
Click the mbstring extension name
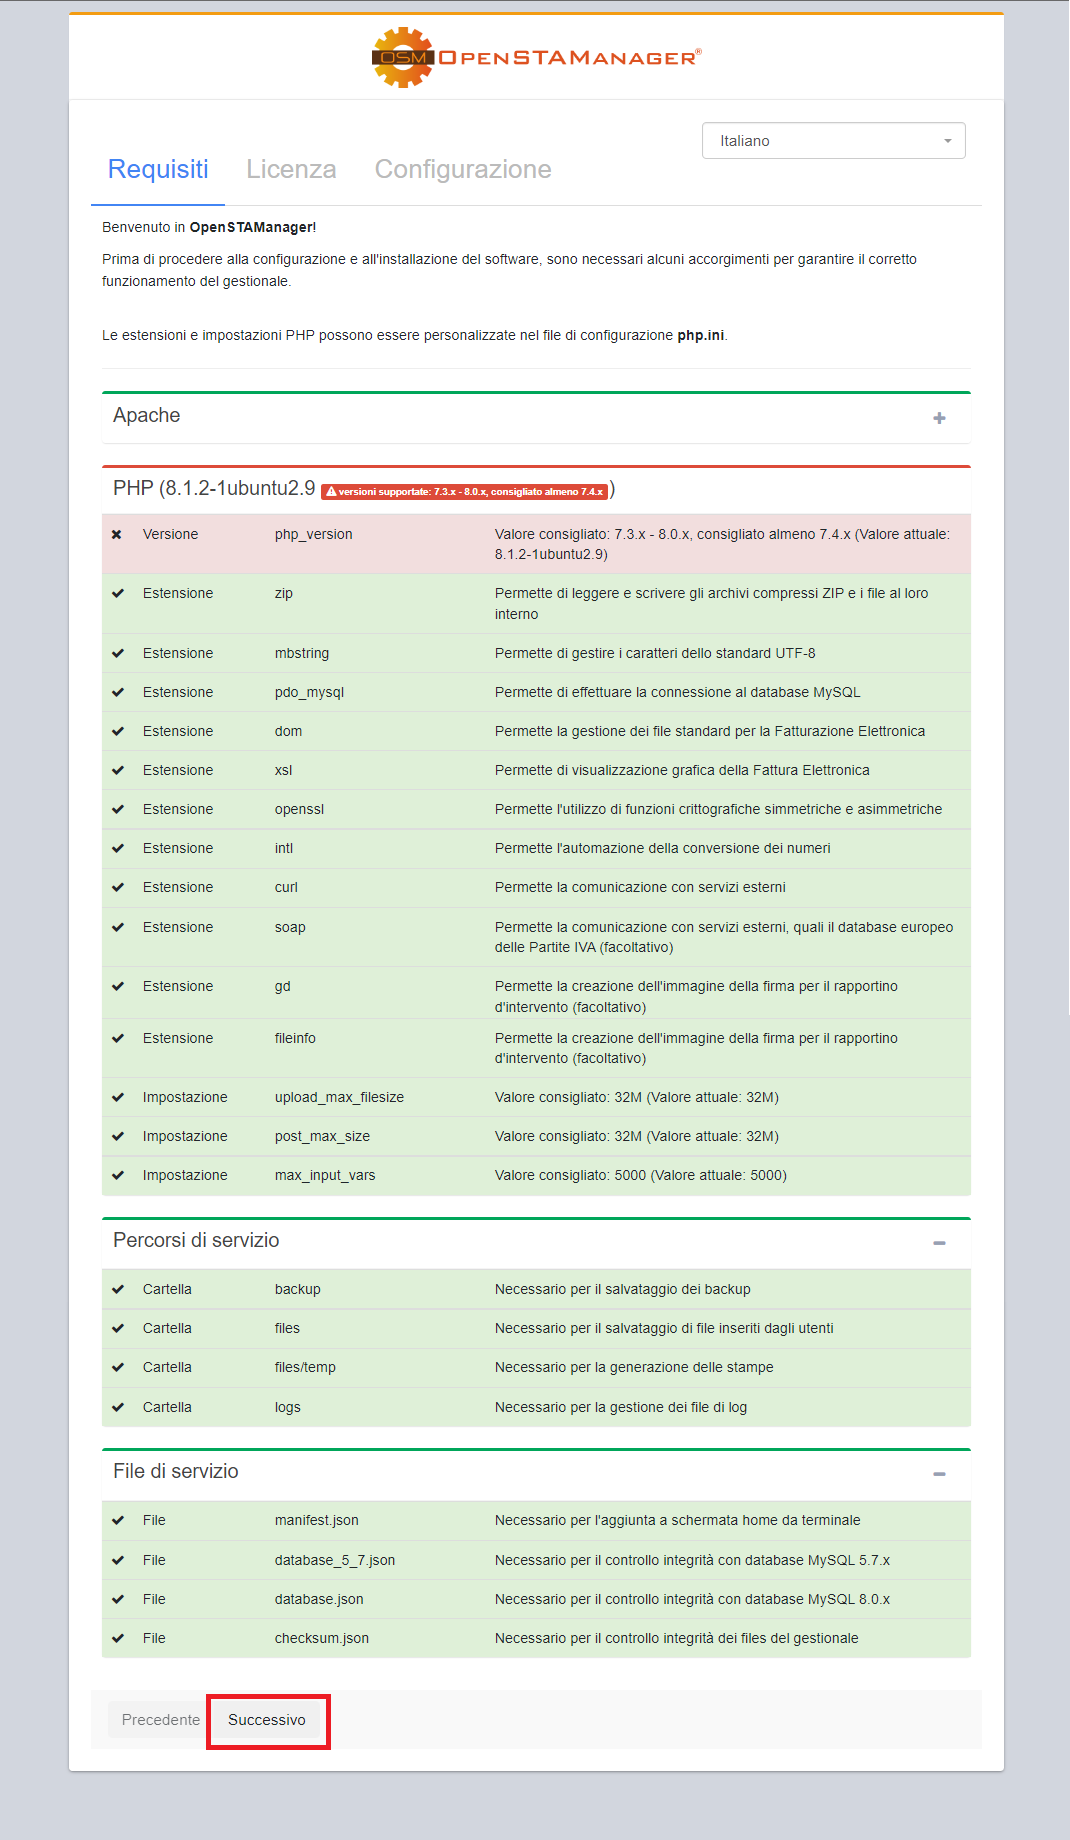[x=302, y=654]
